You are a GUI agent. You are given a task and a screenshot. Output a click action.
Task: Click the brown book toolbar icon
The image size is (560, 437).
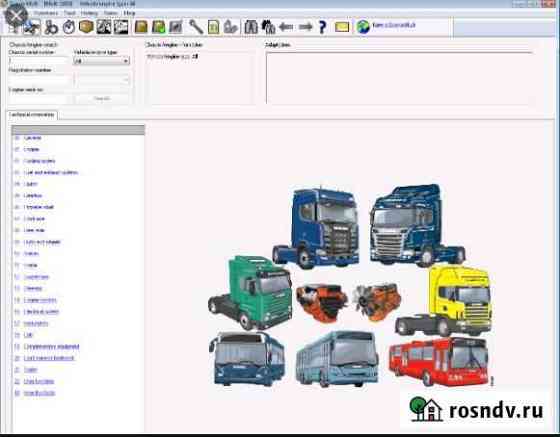click(141, 27)
